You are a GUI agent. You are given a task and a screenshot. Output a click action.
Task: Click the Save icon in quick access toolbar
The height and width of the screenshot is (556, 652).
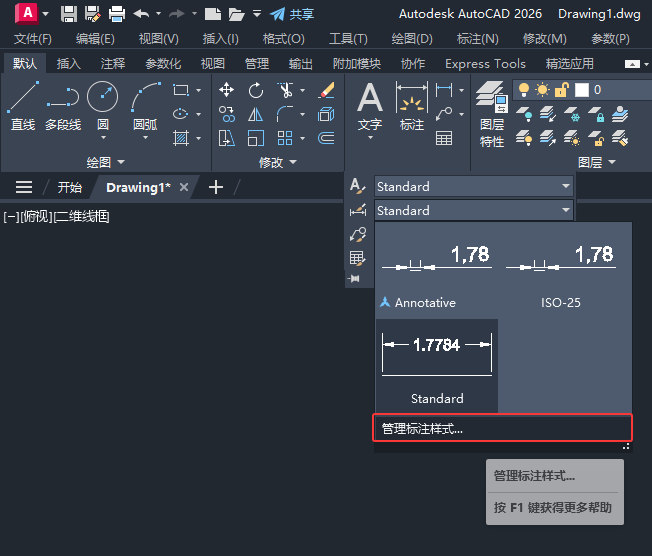pos(69,14)
